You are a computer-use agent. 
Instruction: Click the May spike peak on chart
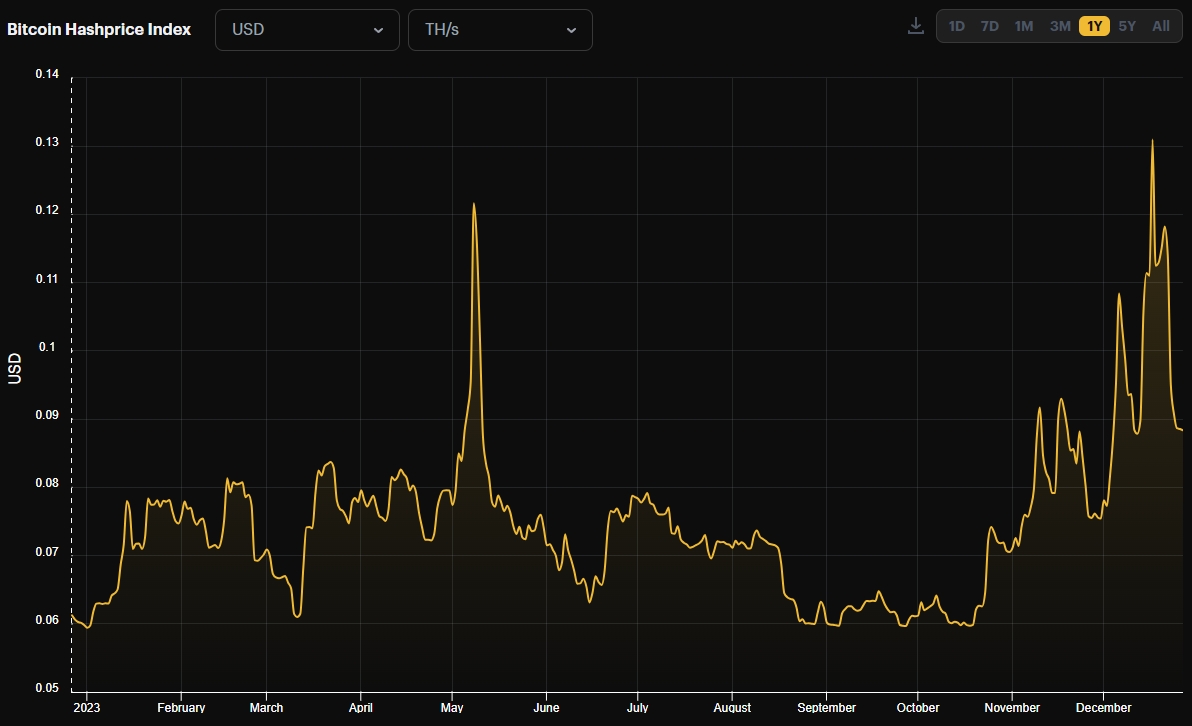tap(473, 204)
